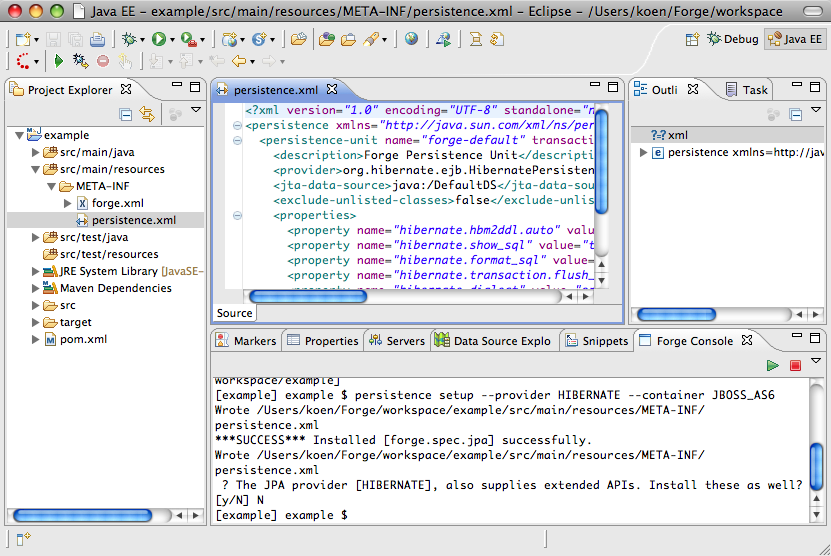Click Collapse All in Project Explorer

[x=126, y=114]
